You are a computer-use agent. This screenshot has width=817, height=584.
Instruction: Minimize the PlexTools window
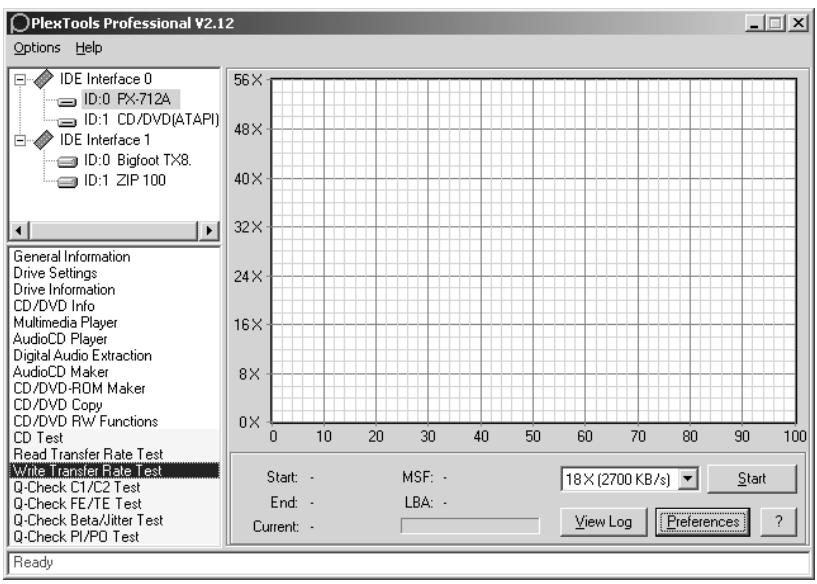coord(754,23)
